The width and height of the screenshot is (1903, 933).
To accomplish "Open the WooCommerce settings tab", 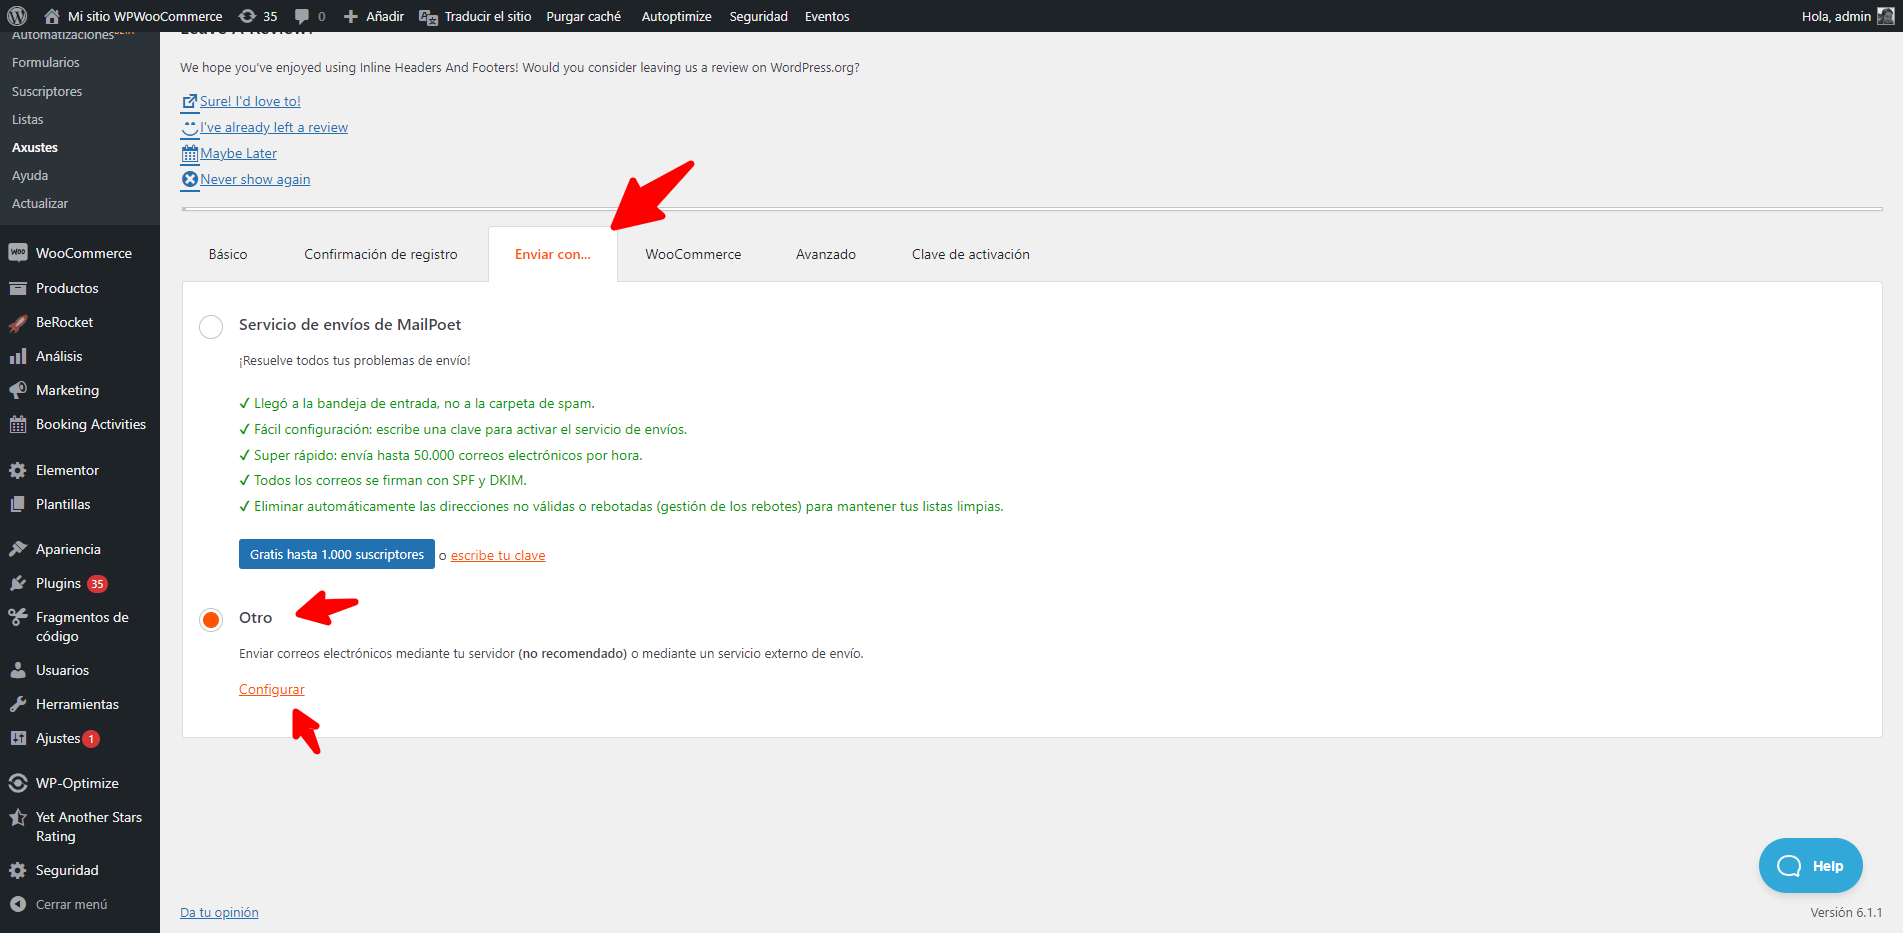I will pyautogui.click(x=693, y=254).
